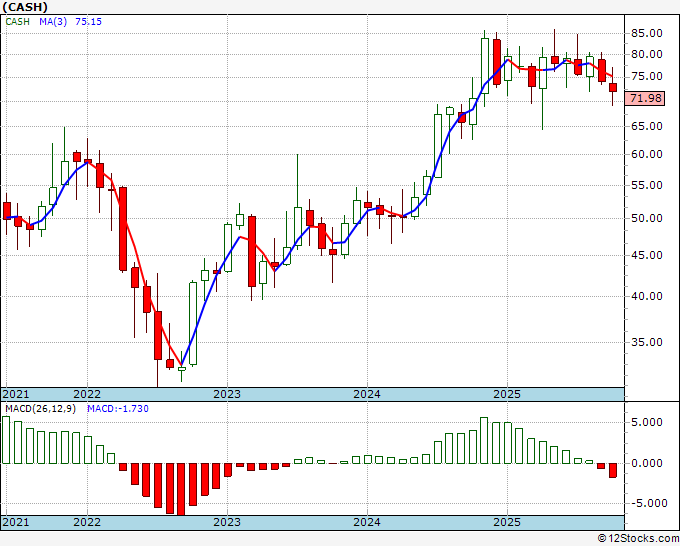The width and height of the screenshot is (680, 546).
Task: Click 2024 on the price chart timeline
Action: [367, 394]
